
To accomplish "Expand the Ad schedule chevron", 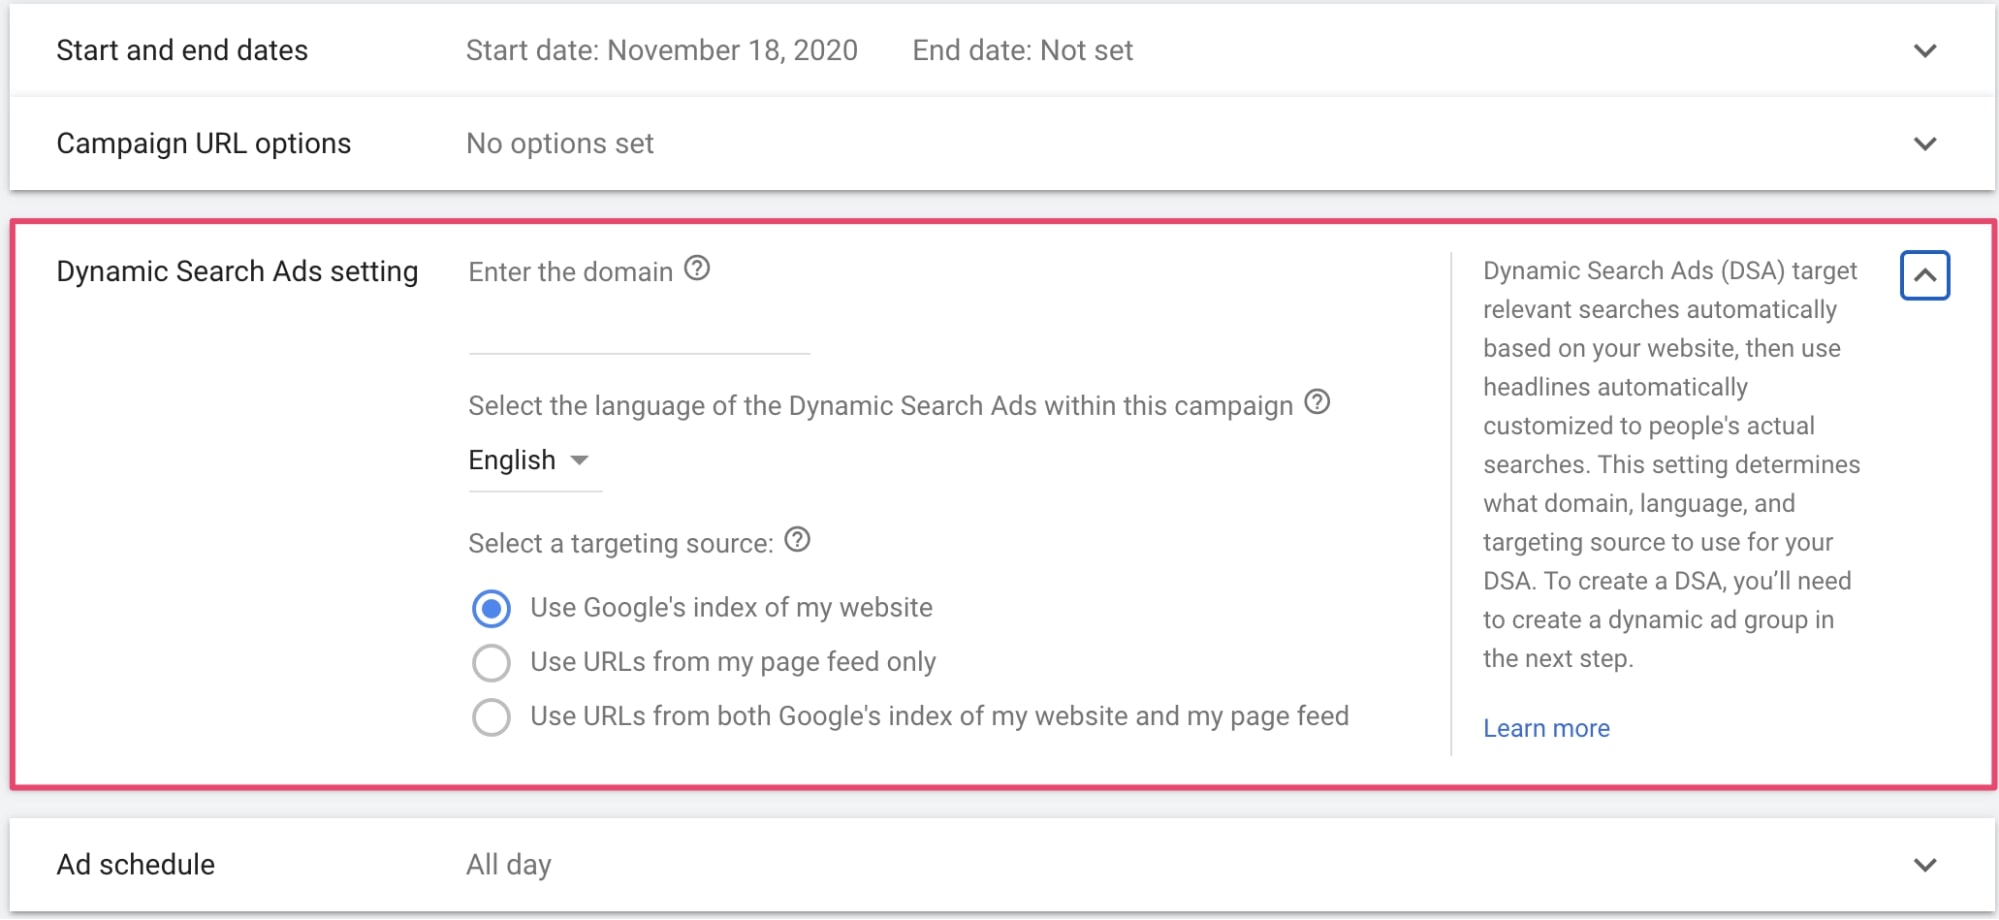I will tap(1924, 865).
